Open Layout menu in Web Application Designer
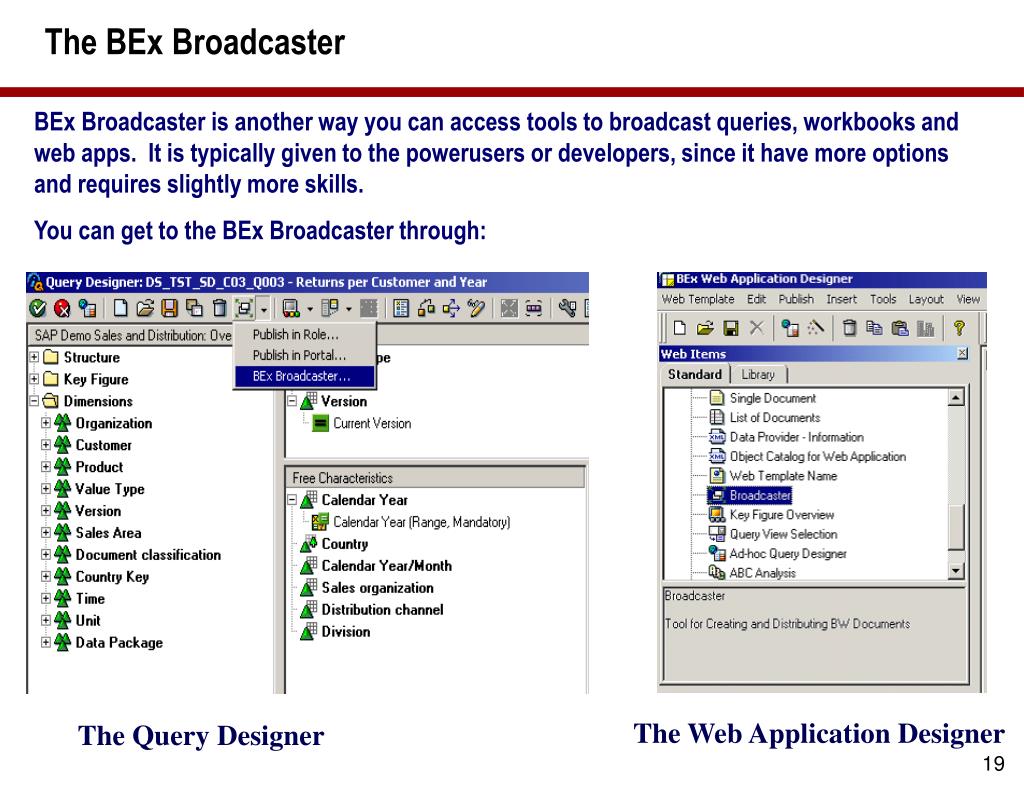The width and height of the screenshot is (1024, 789). (x=926, y=299)
